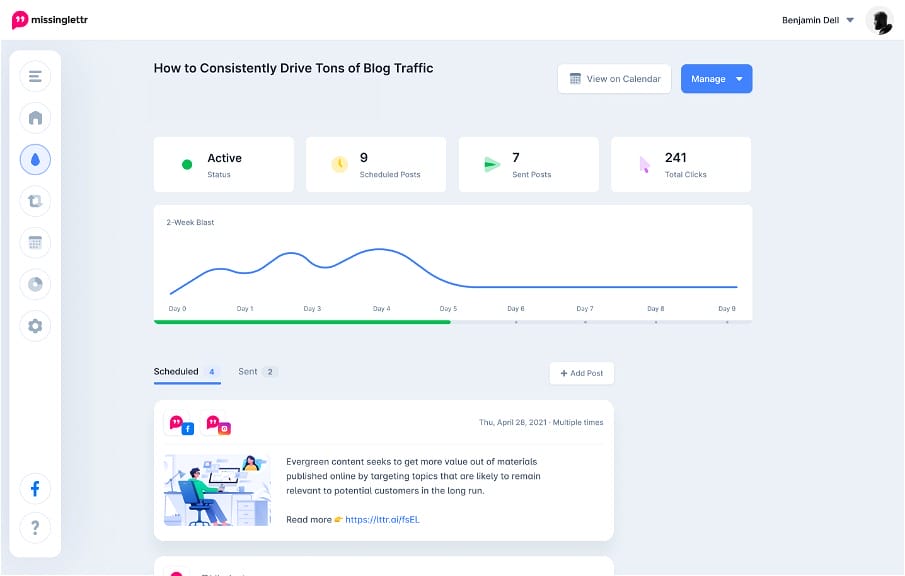Open the analytics pie chart icon
905x576 pixels.
(35, 284)
